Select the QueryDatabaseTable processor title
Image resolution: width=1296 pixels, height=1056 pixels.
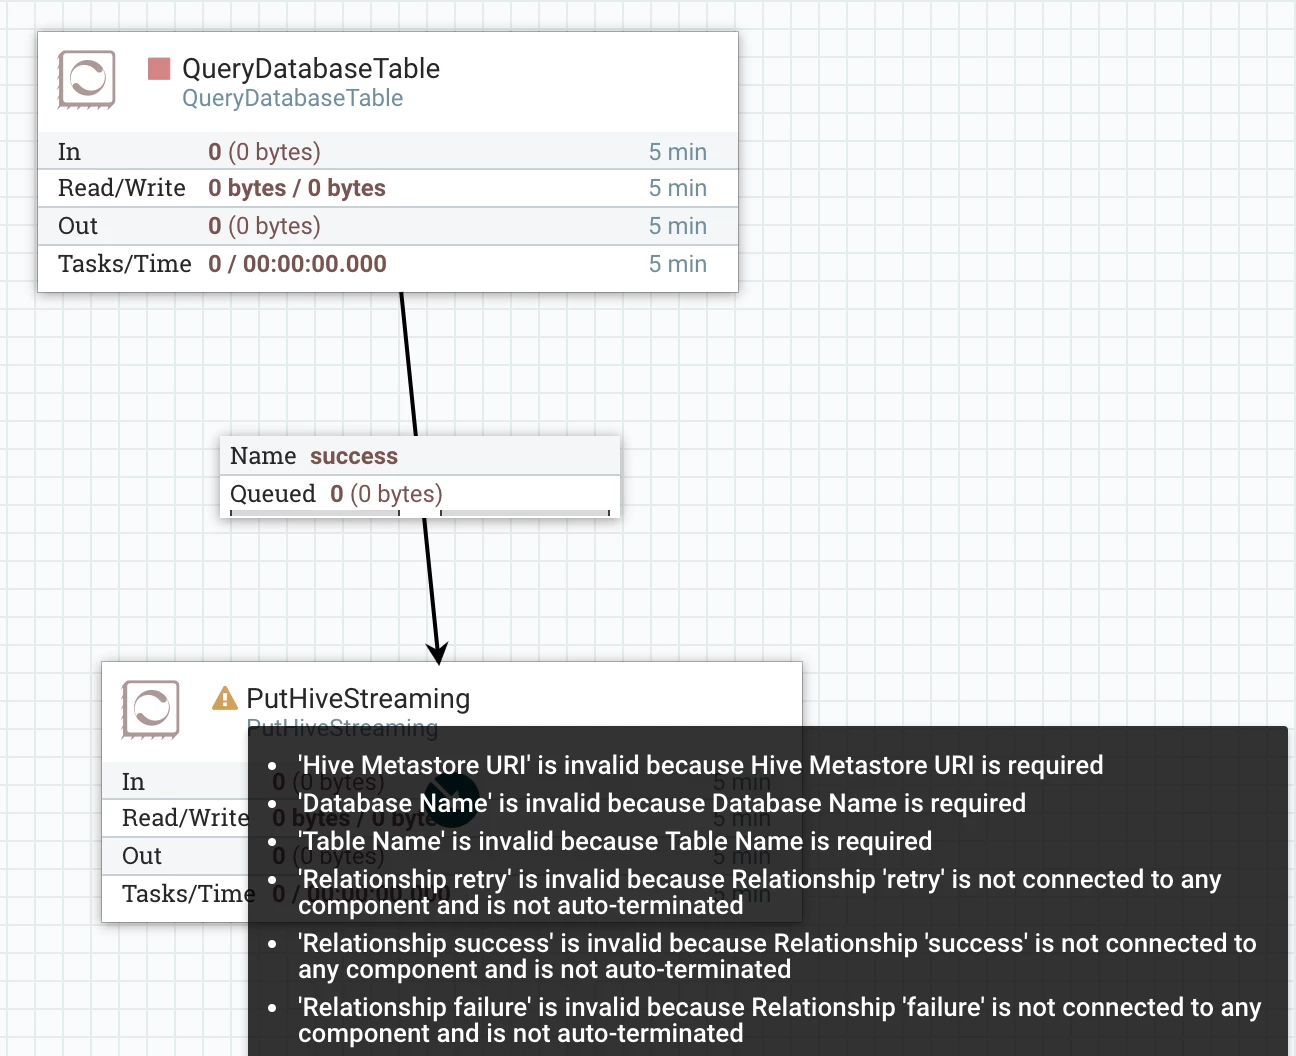coord(311,68)
